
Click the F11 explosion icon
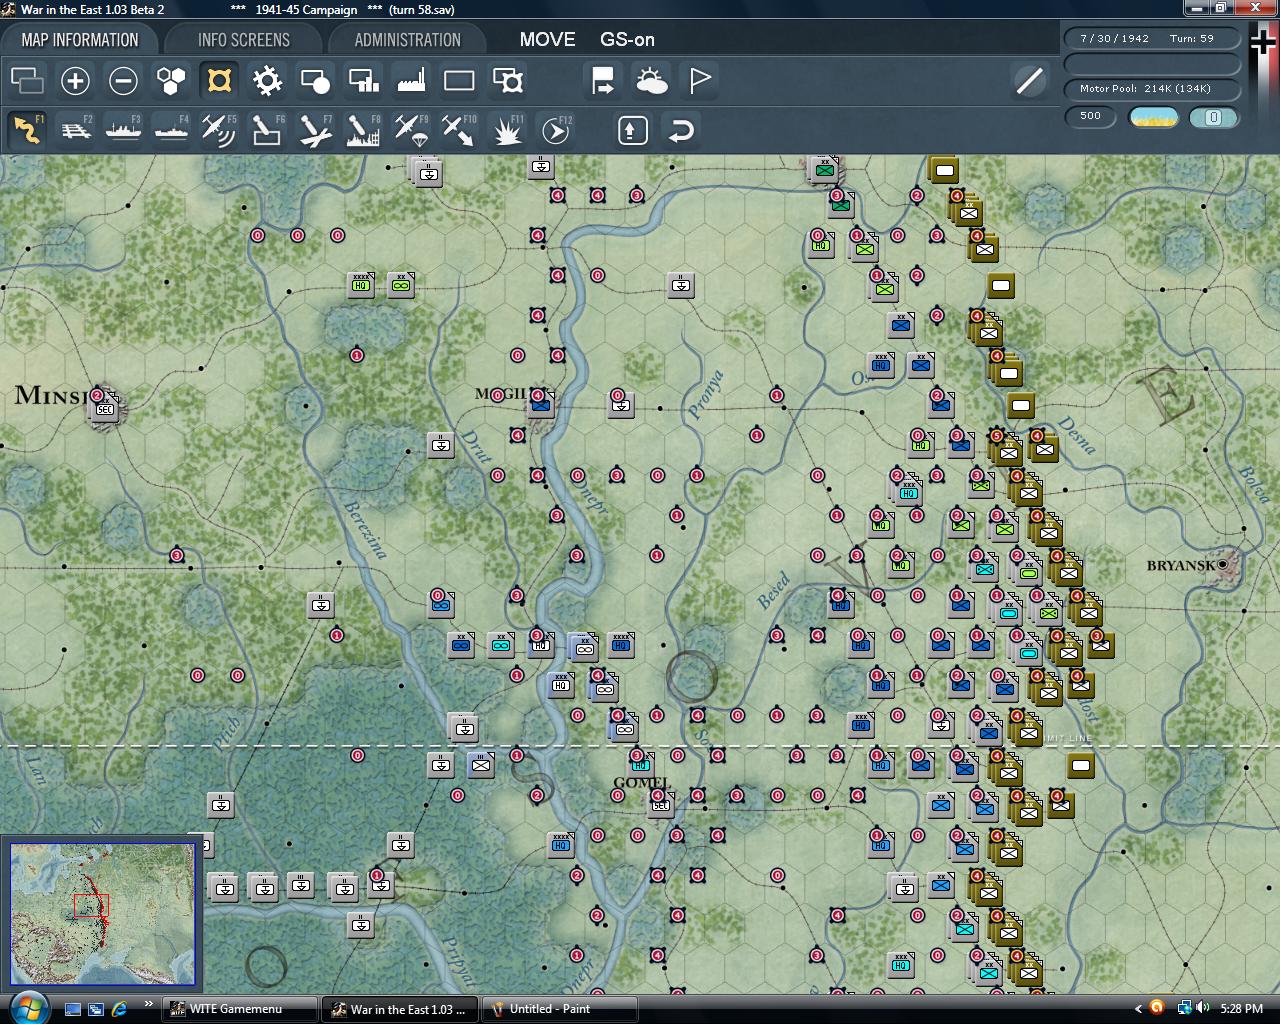tap(507, 130)
